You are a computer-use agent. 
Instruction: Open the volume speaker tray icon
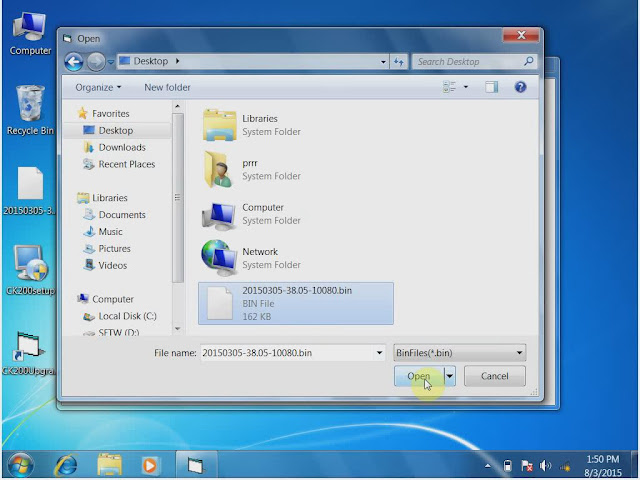pos(545,466)
